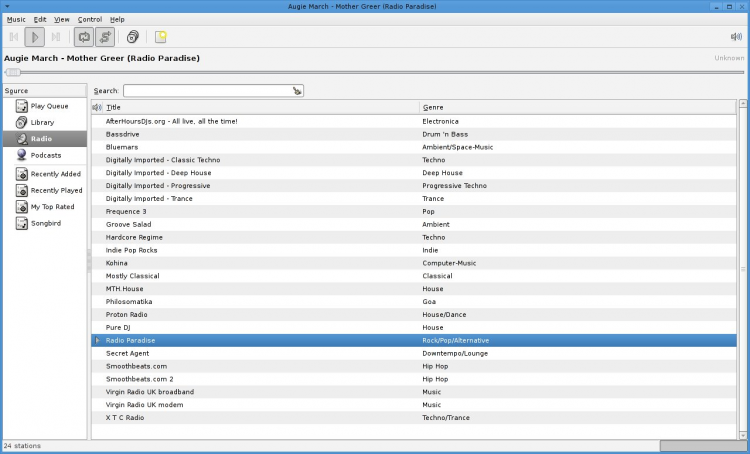Viewport: 750px width, 454px height.
Task: Click the Source pane header
Action: pos(44,90)
